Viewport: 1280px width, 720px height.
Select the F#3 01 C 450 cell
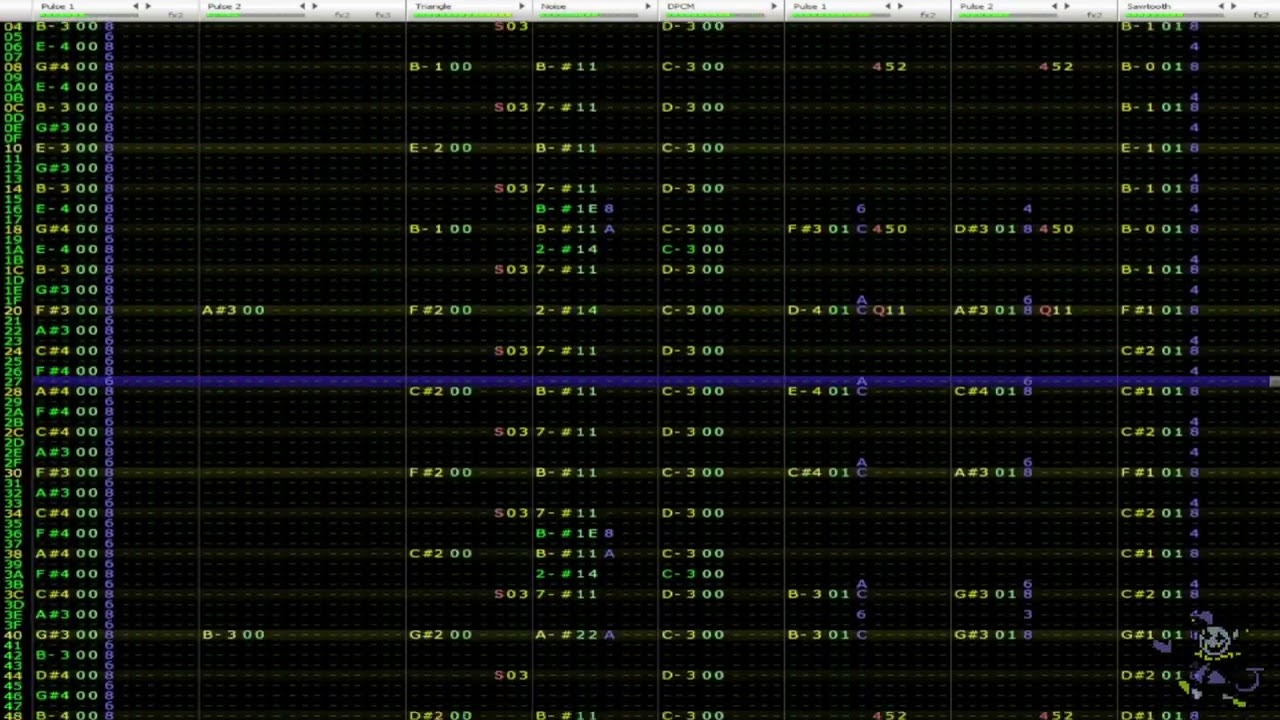(x=848, y=229)
